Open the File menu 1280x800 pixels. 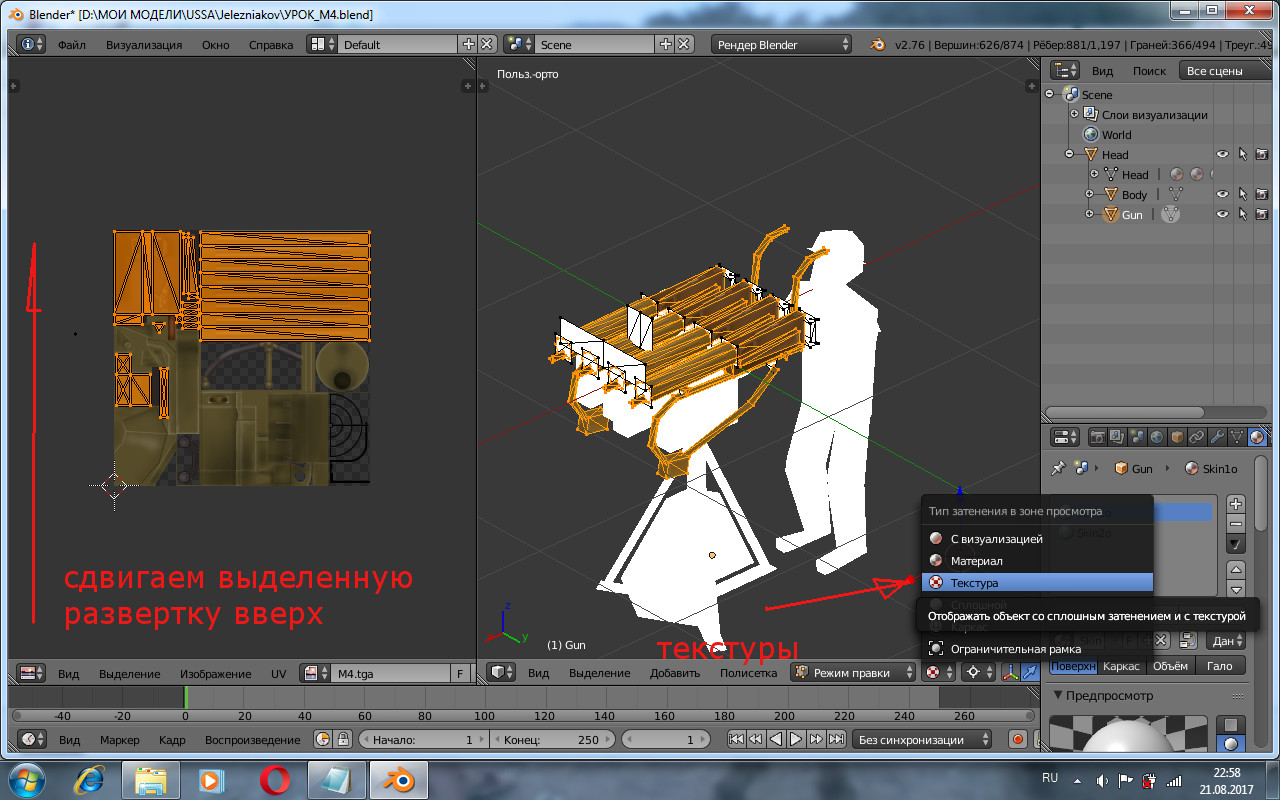tap(71, 45)
